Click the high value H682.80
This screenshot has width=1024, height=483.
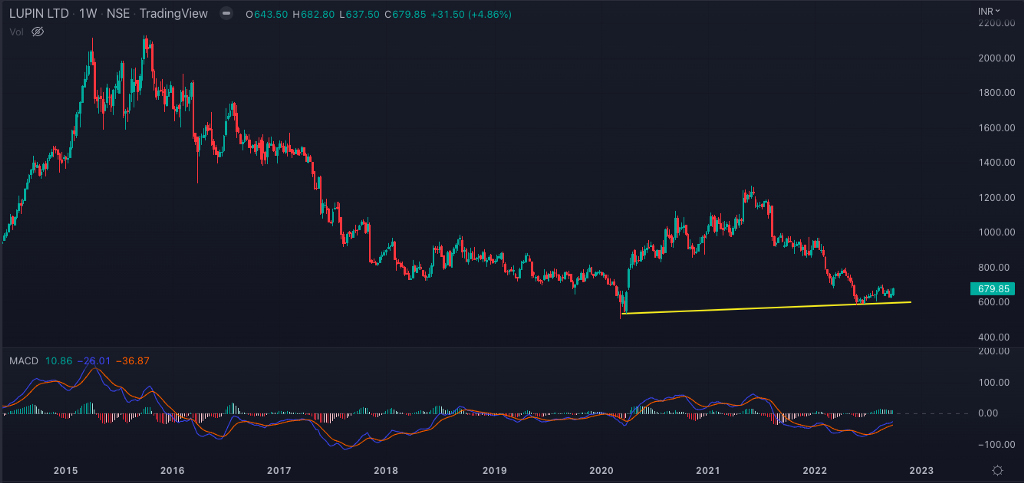click(311, 14)
